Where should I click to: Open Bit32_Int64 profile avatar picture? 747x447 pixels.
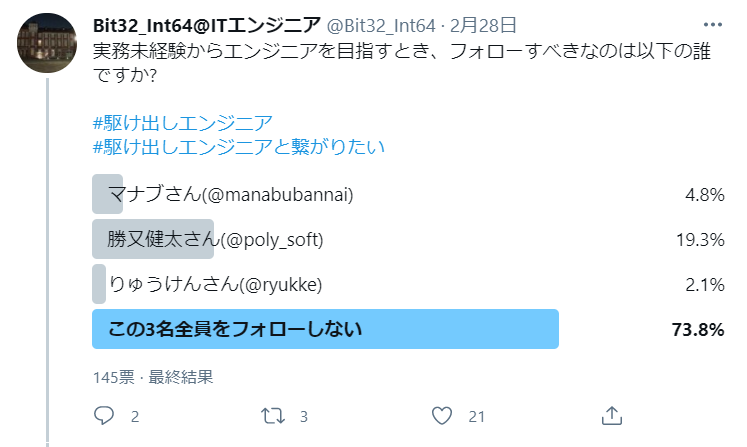[x=47, y=43]
